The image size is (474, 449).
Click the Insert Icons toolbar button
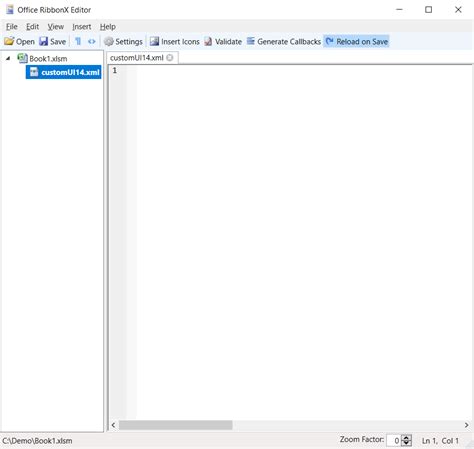175,41
